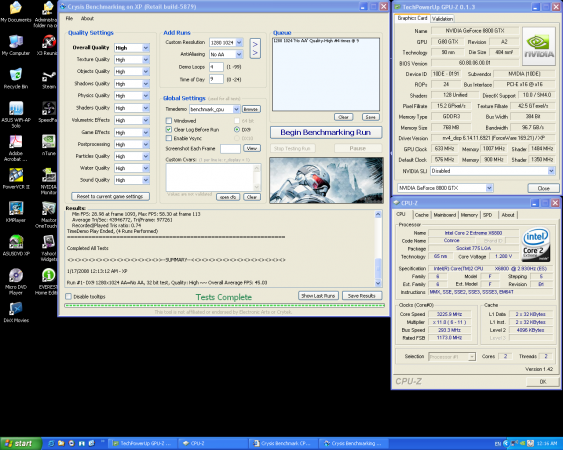The height and width of the screenshot is (450, 563).
Task: Switch to the Mainboard tab in CPU-Z
Action: (445, 215)
